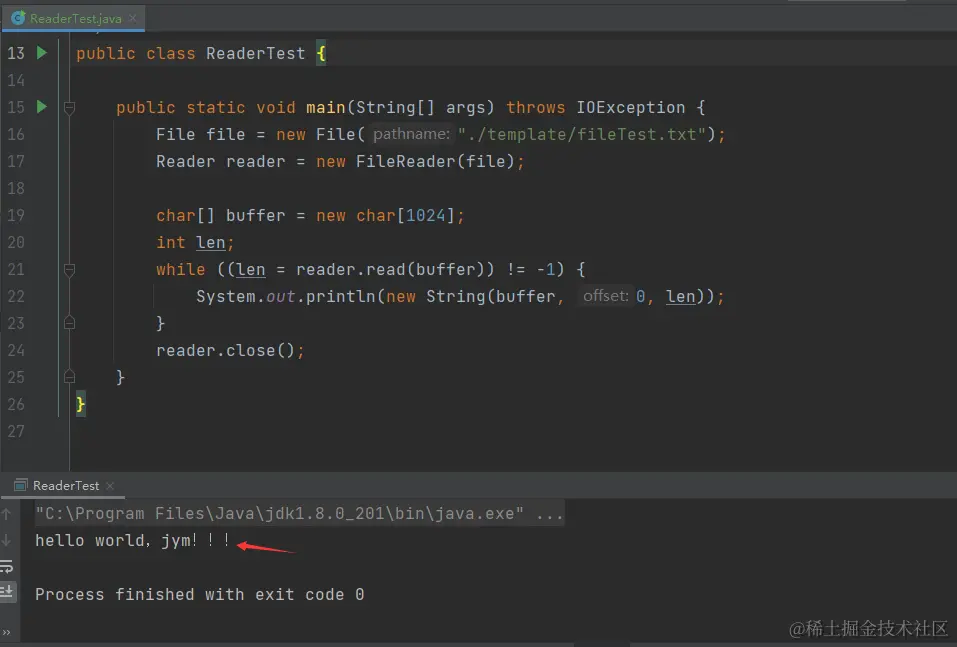The image size is (957, 647).
Task: Click "int len" declaration on line 20
Action: click(190, 242)
